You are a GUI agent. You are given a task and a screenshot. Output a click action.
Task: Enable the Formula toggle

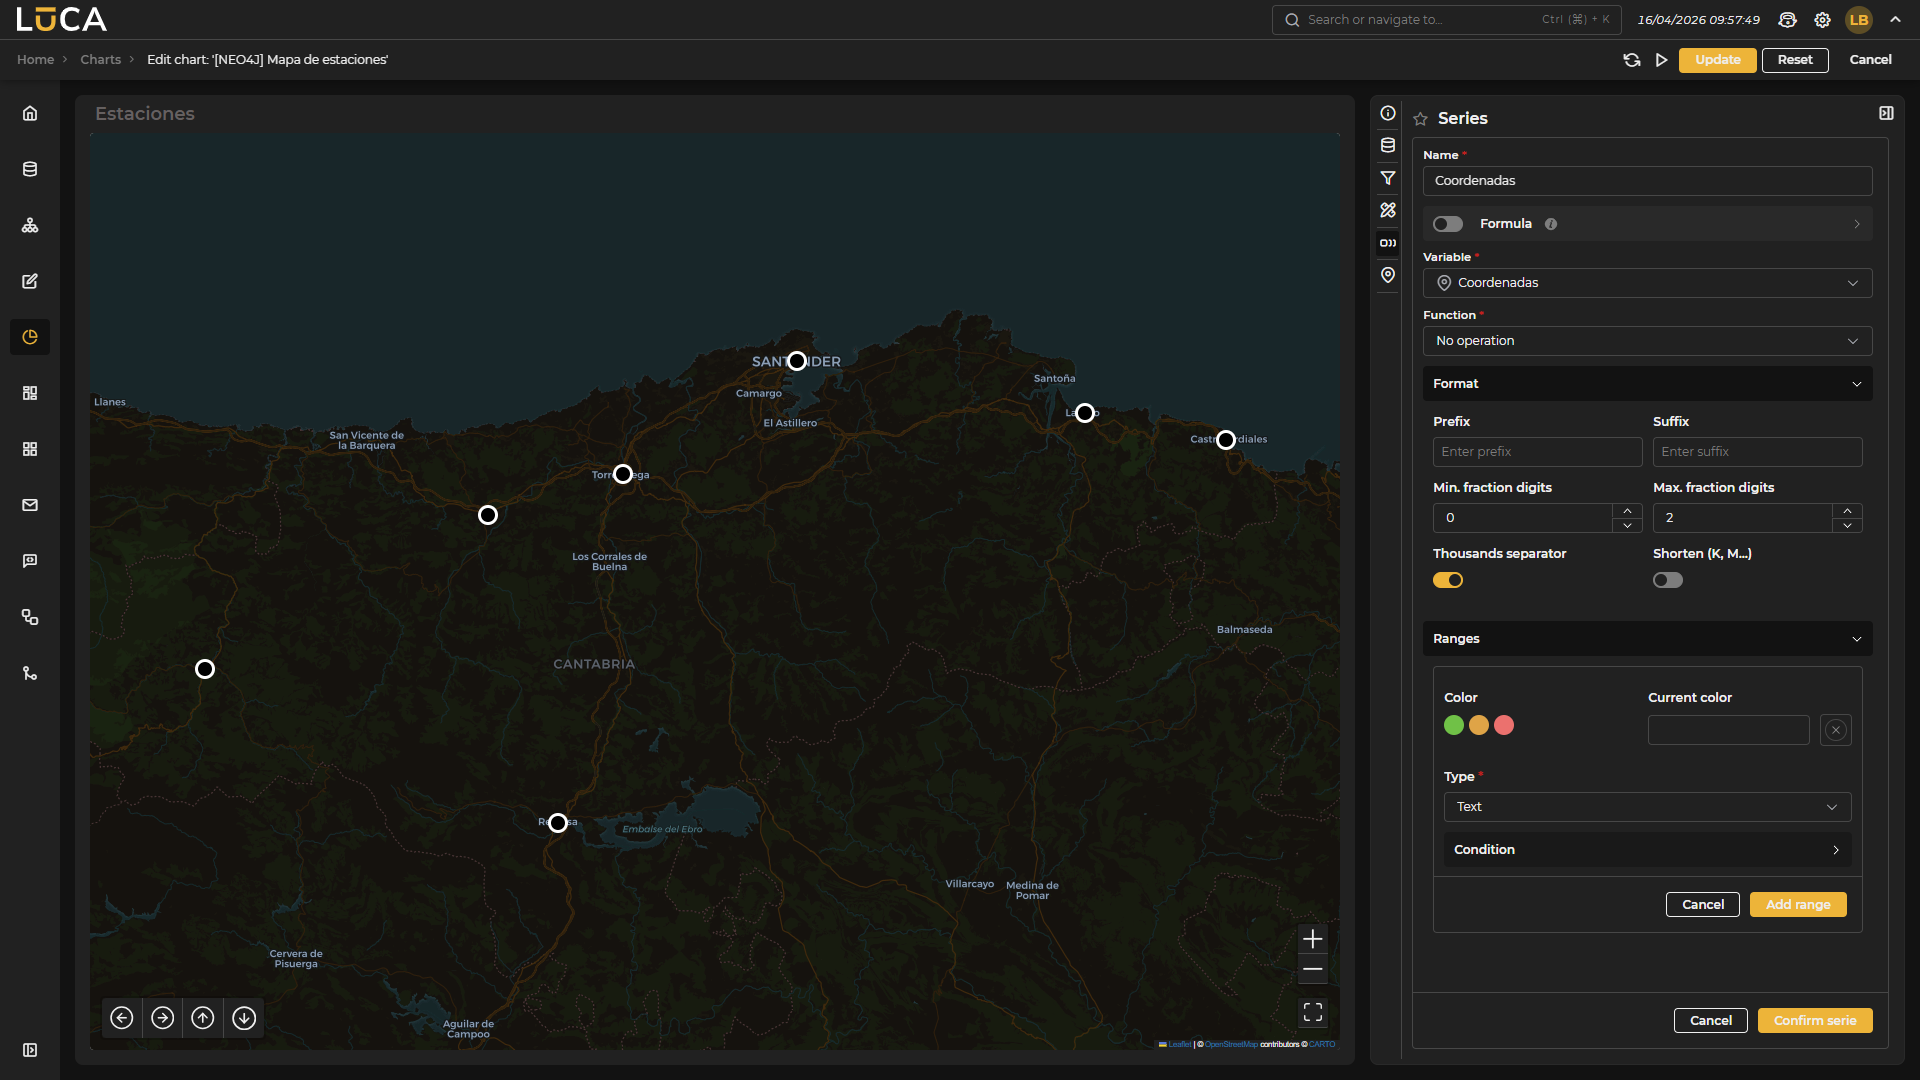point(1448,224)
